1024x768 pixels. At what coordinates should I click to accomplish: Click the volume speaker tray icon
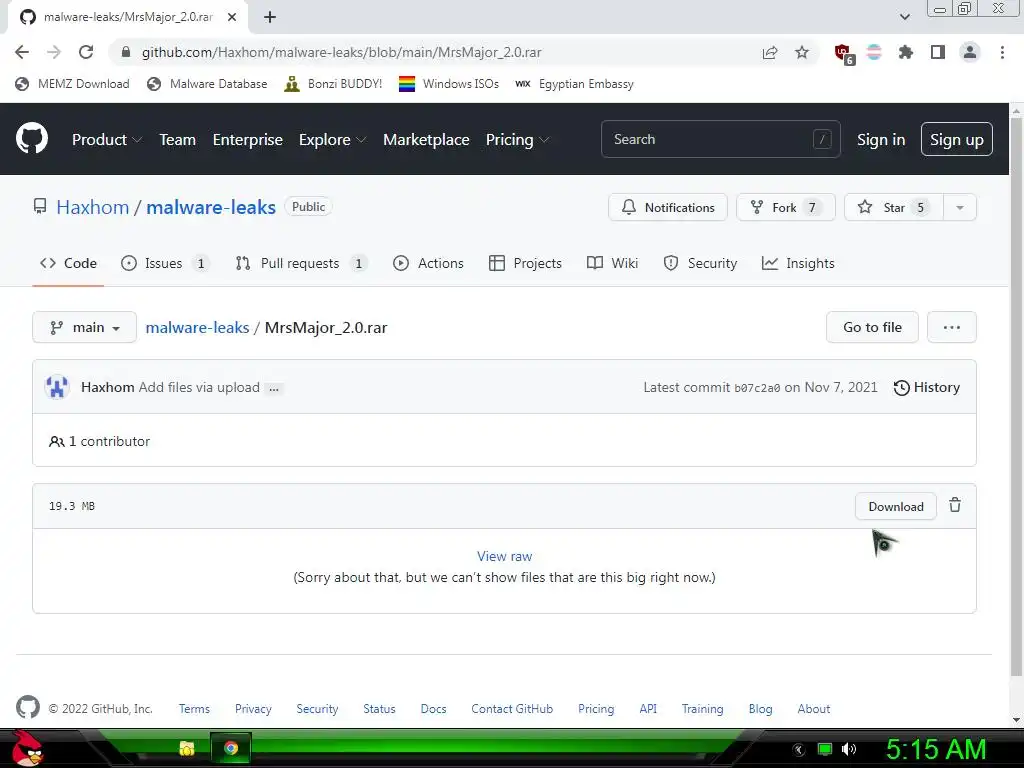click(849, 749)
